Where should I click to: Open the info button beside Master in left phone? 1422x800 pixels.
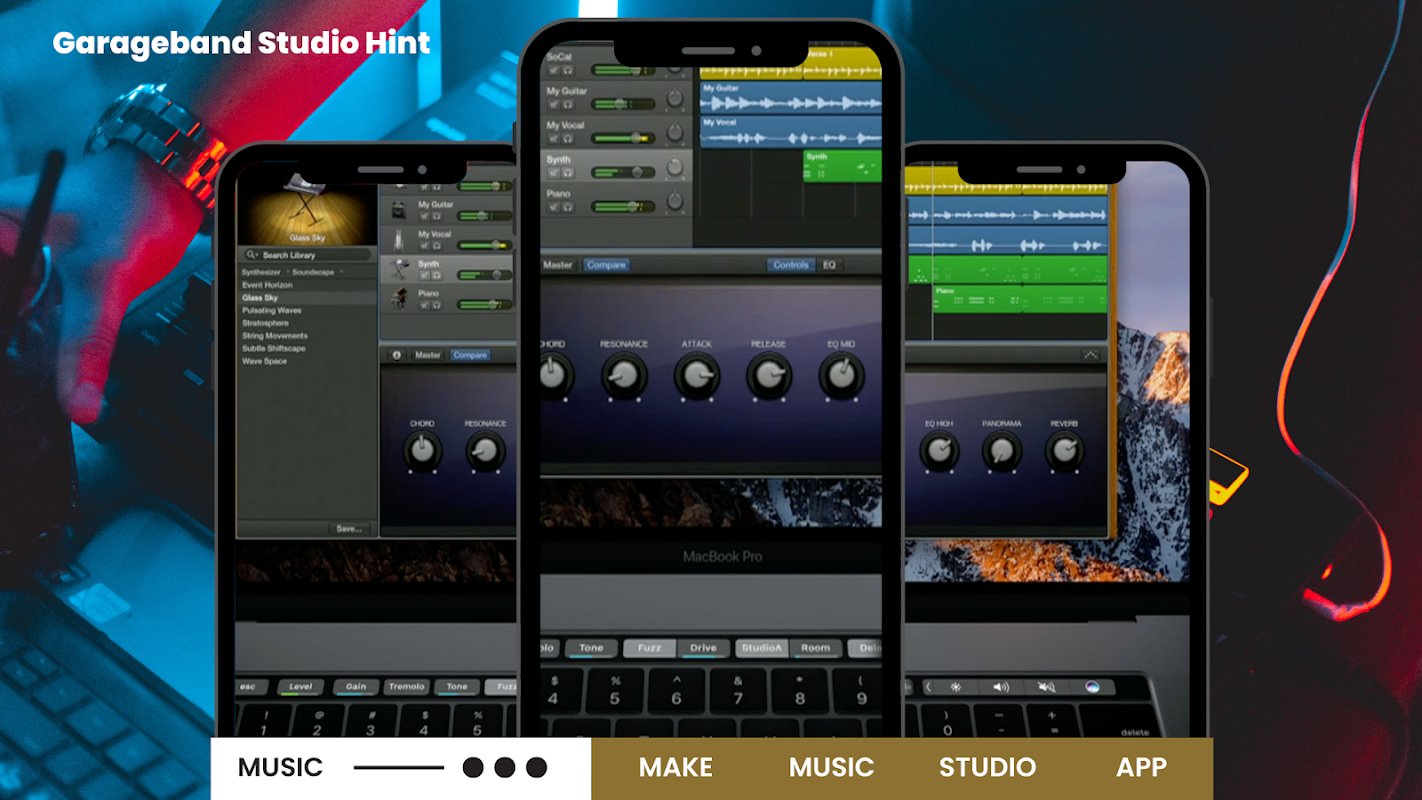click(x=396, y=355)
